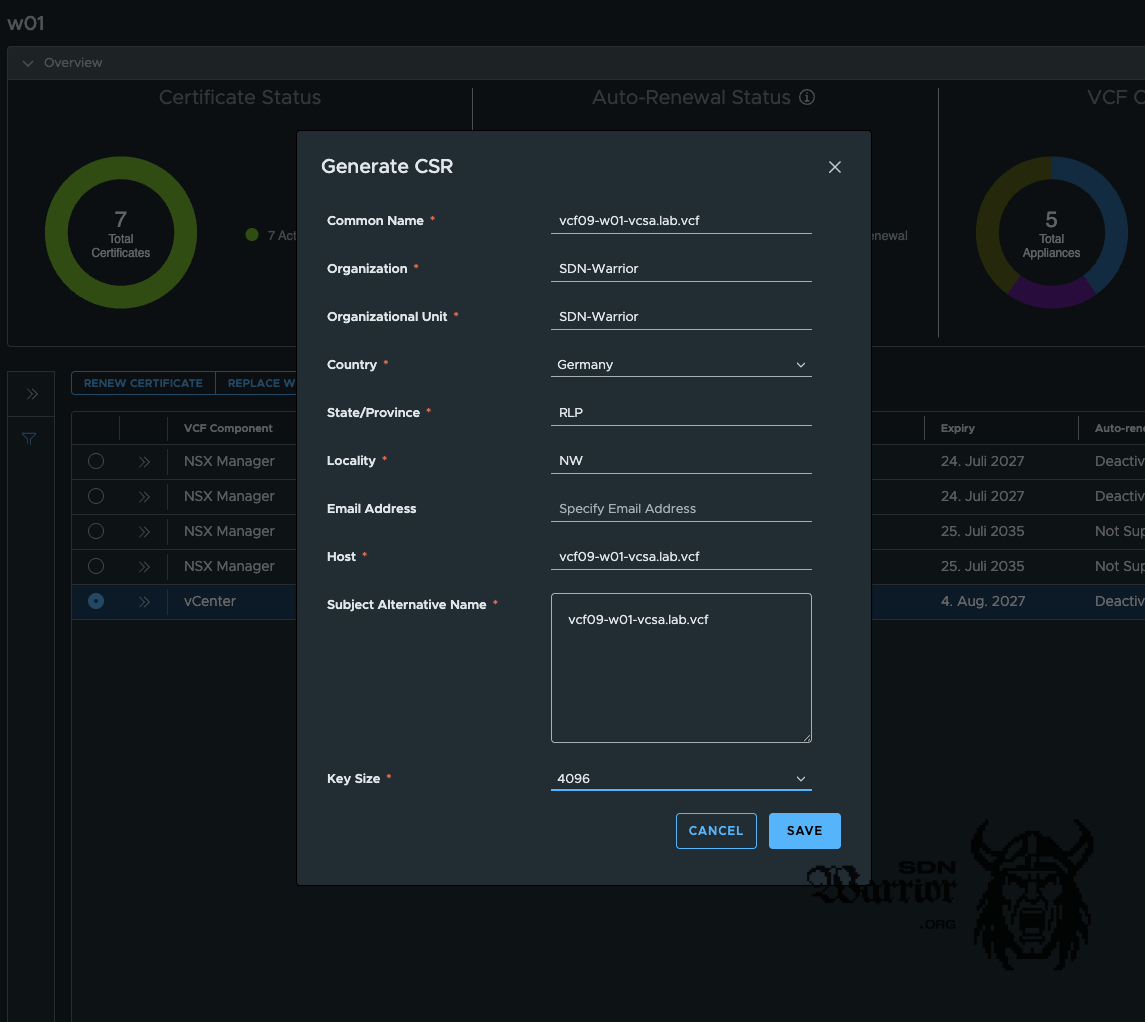Collapse the Overview section

(28, 62)
